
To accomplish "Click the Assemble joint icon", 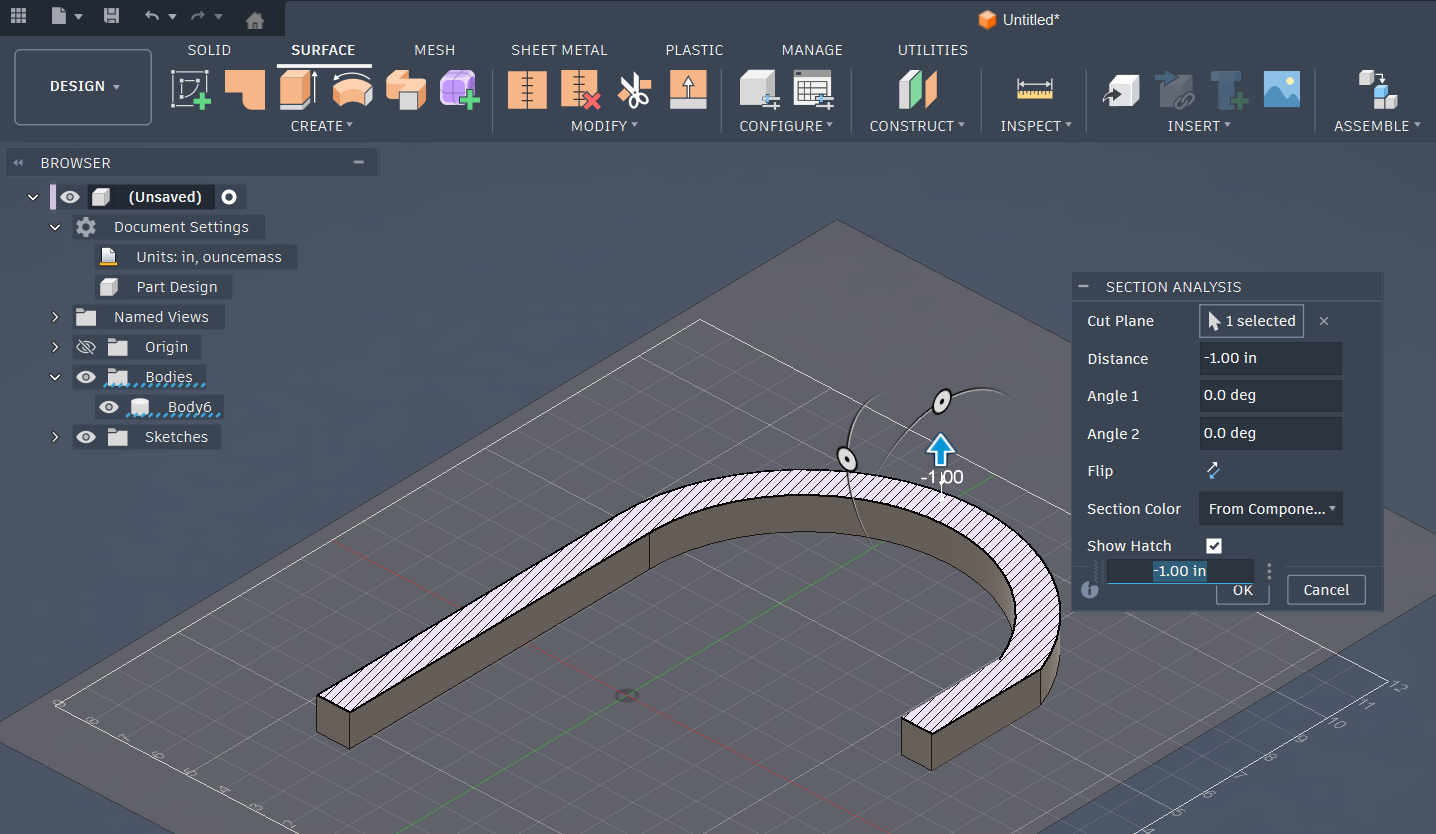I will 1377,90.
